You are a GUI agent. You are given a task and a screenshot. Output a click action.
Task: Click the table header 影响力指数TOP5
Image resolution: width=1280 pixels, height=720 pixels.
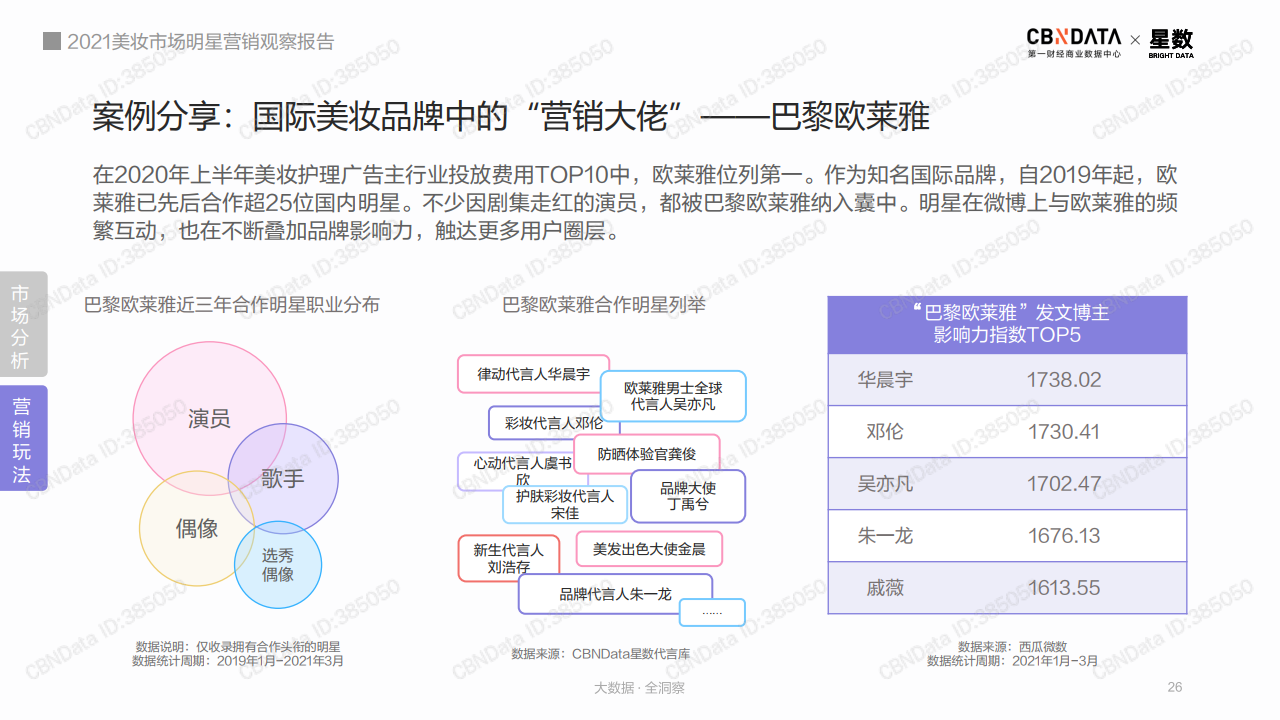point(1007,324)
